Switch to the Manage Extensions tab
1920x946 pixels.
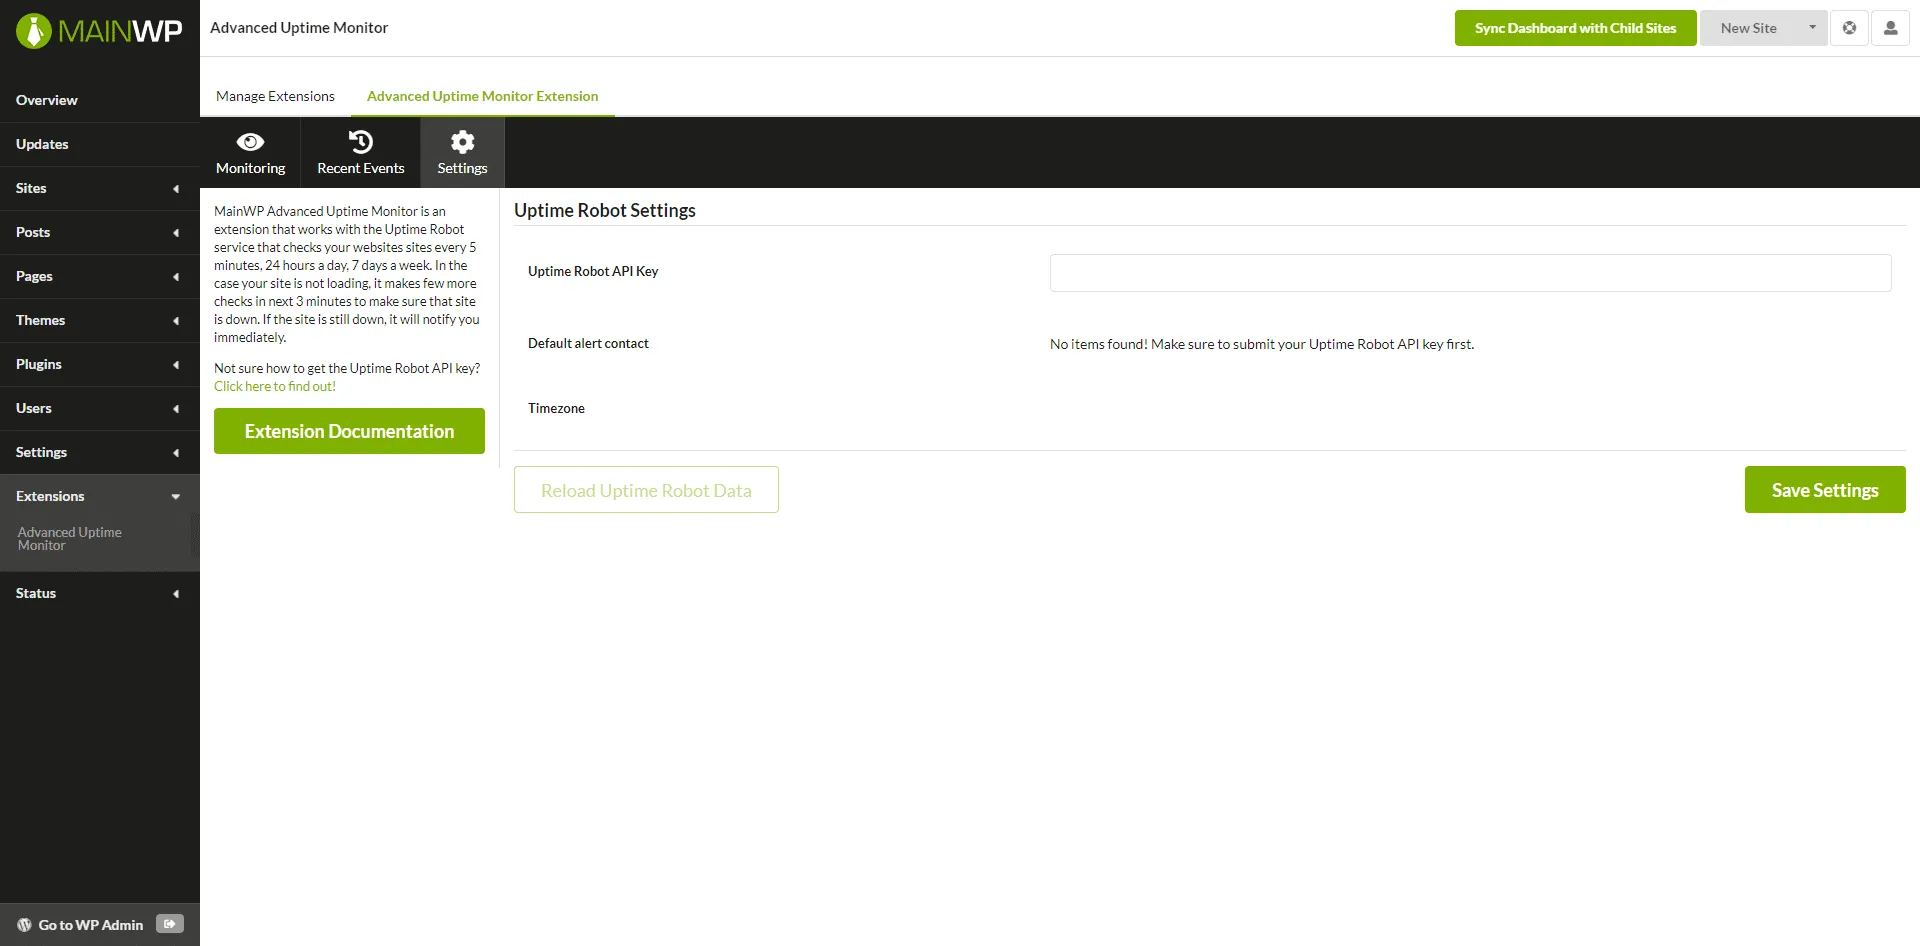[x=275, y=96]
